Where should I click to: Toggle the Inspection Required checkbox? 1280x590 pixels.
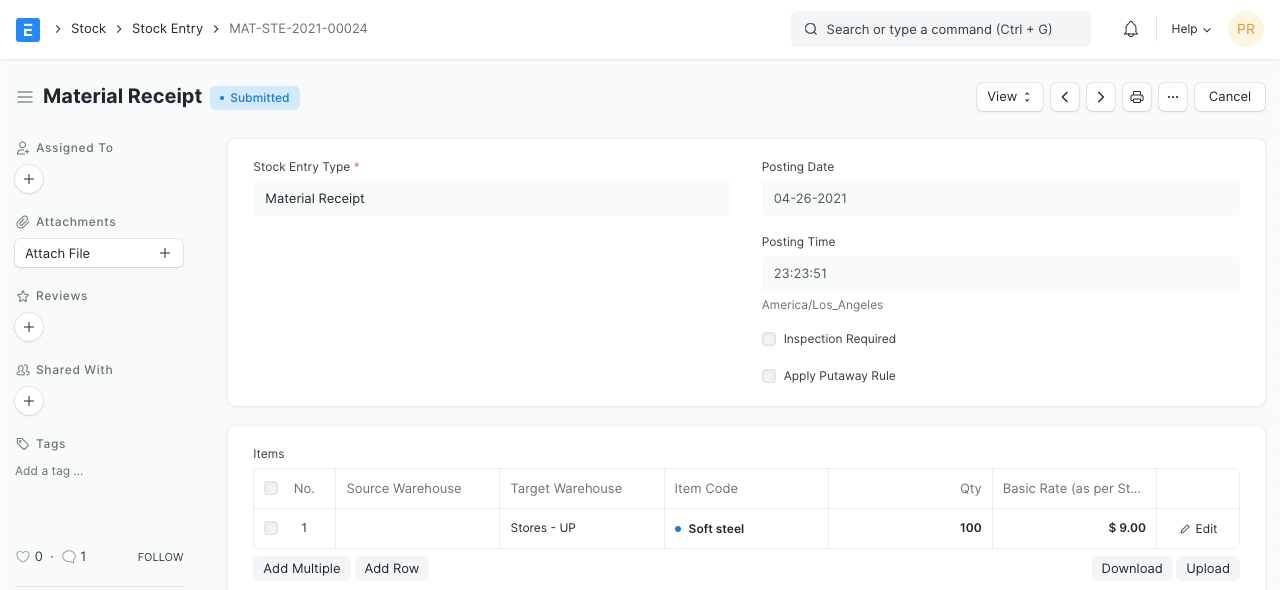point(769,339)
